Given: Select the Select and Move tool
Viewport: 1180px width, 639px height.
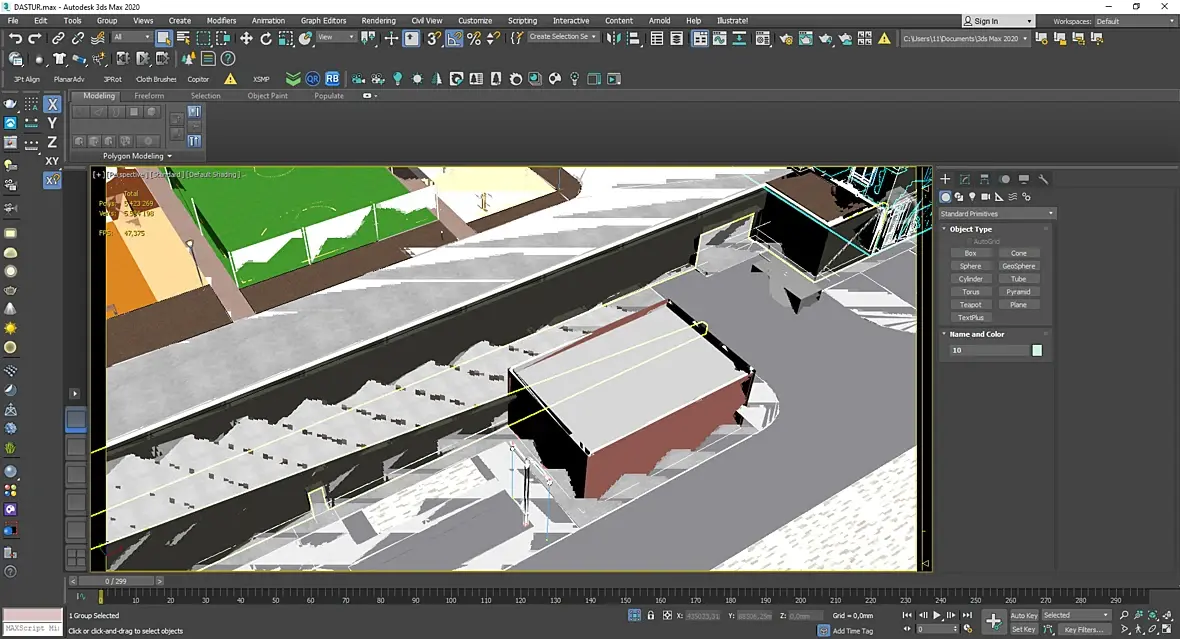Looking at the screenshot, I should tap(246, 38).
